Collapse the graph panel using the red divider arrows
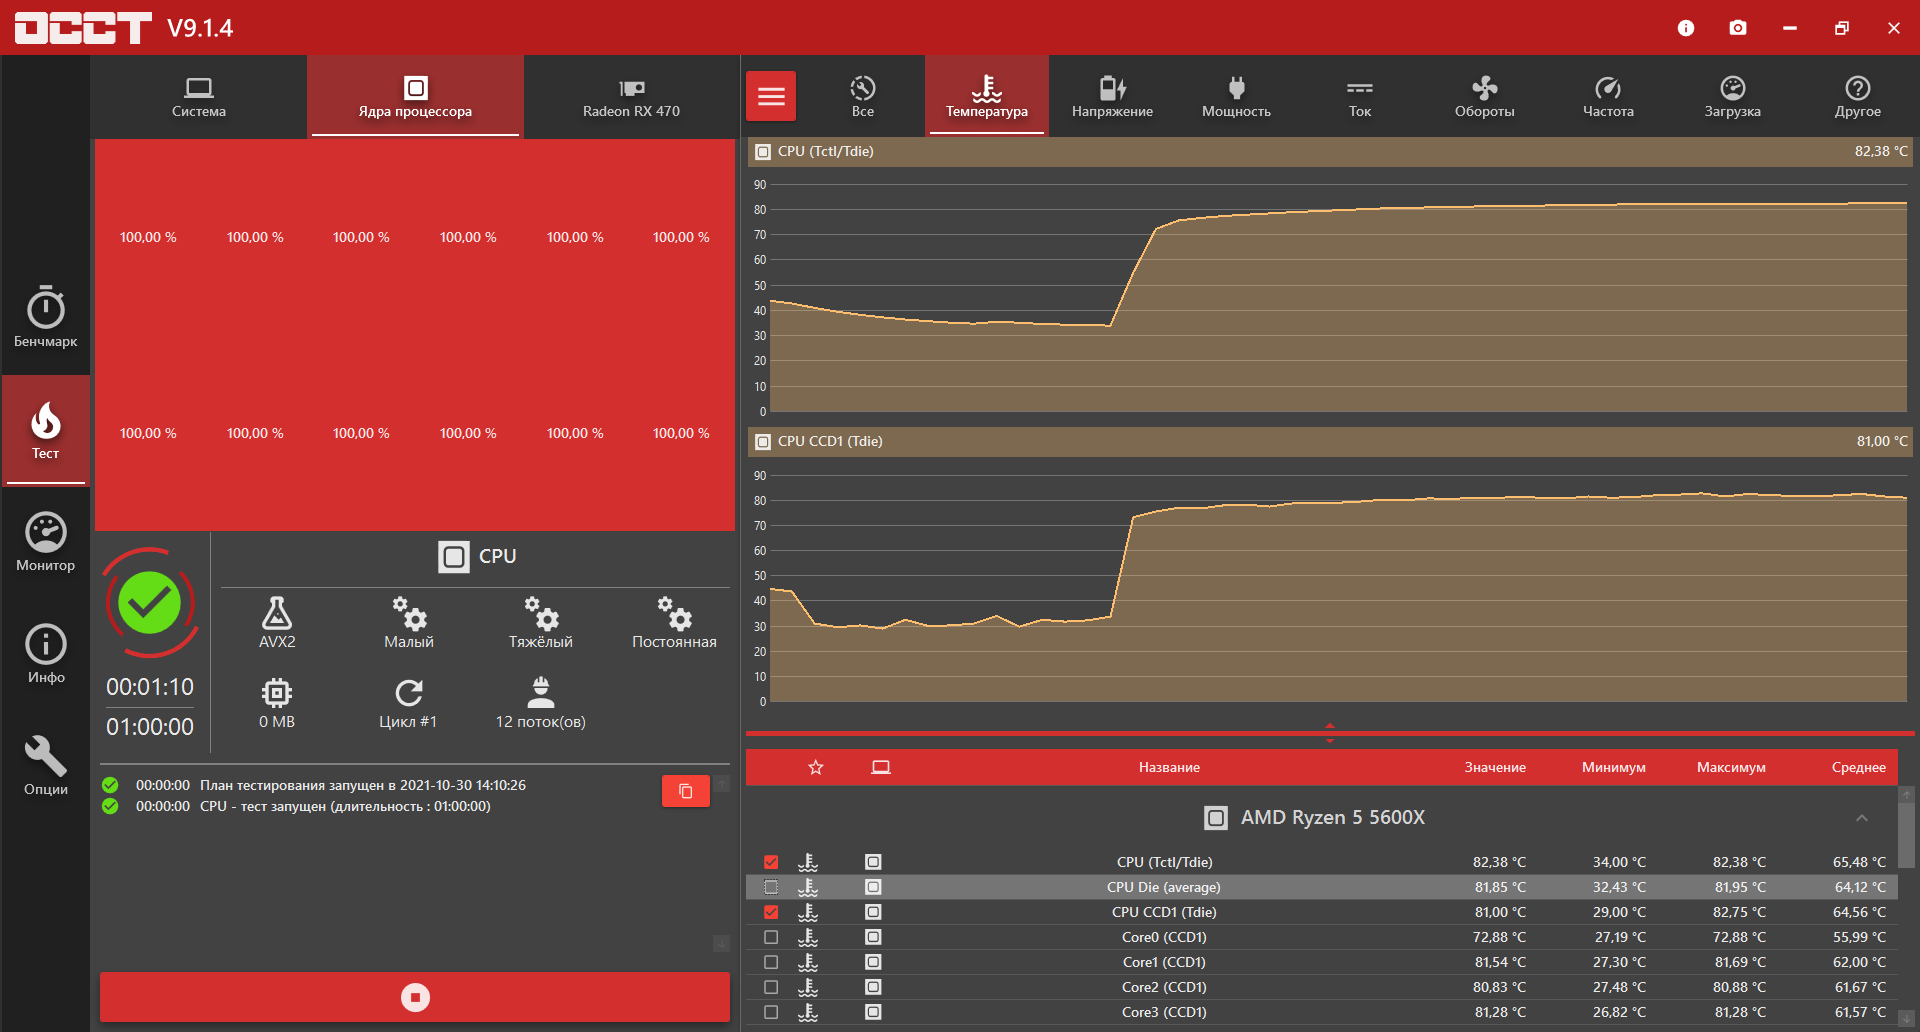Viewport: 1920px width, 1032px height. pos(1330,733)
